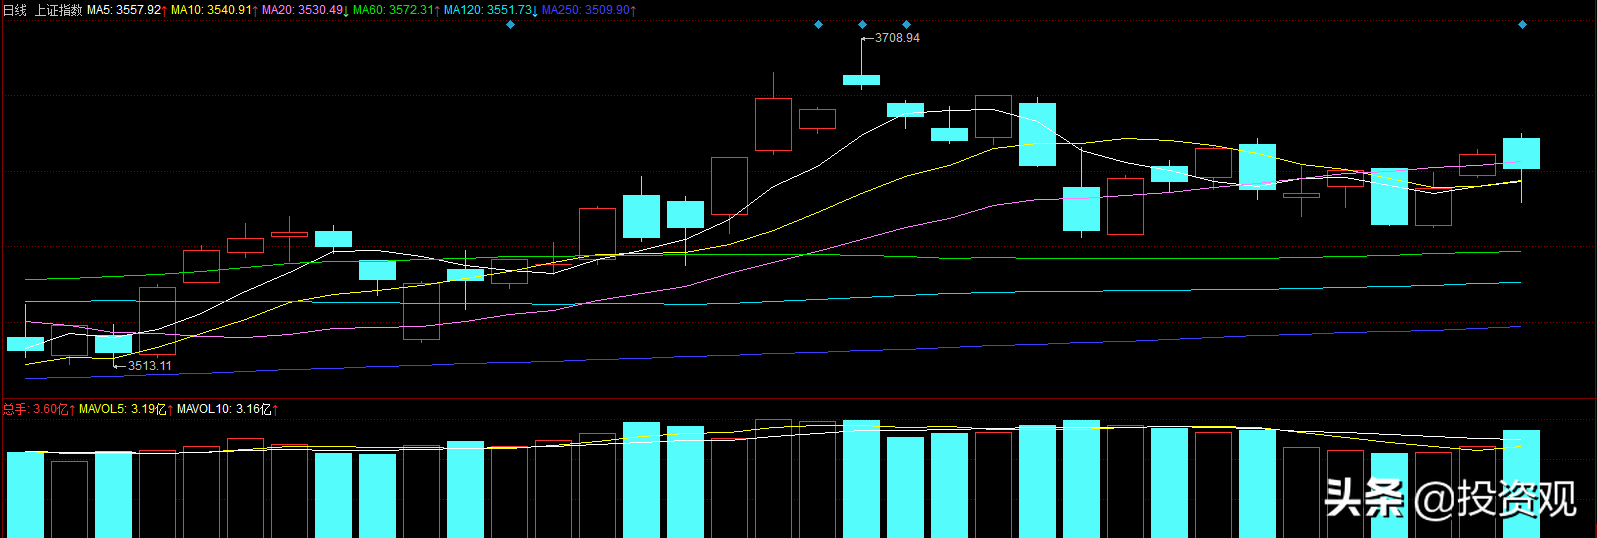Select the MA120: 3551.73 indicator label
The image size is (1597, 538).
[x=490, y=10]
